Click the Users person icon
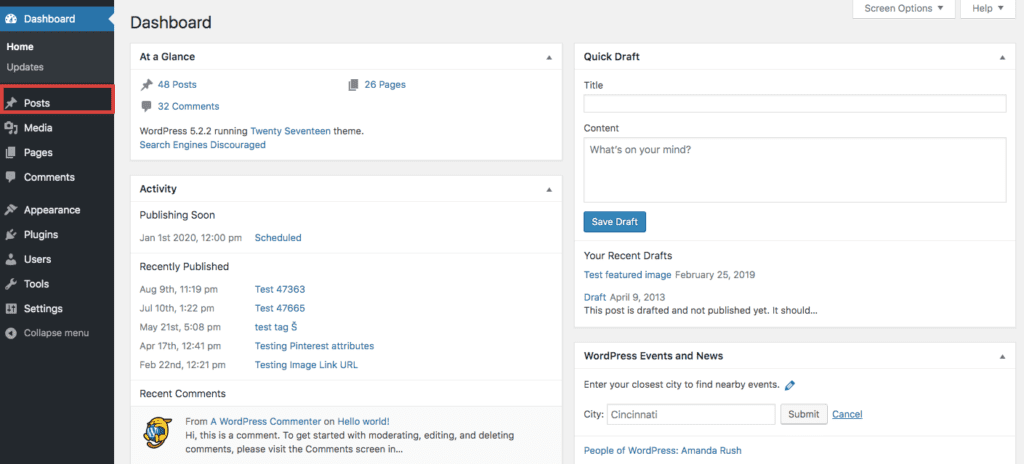Screen dimensions: 1024x464 (x=10, y=259)
